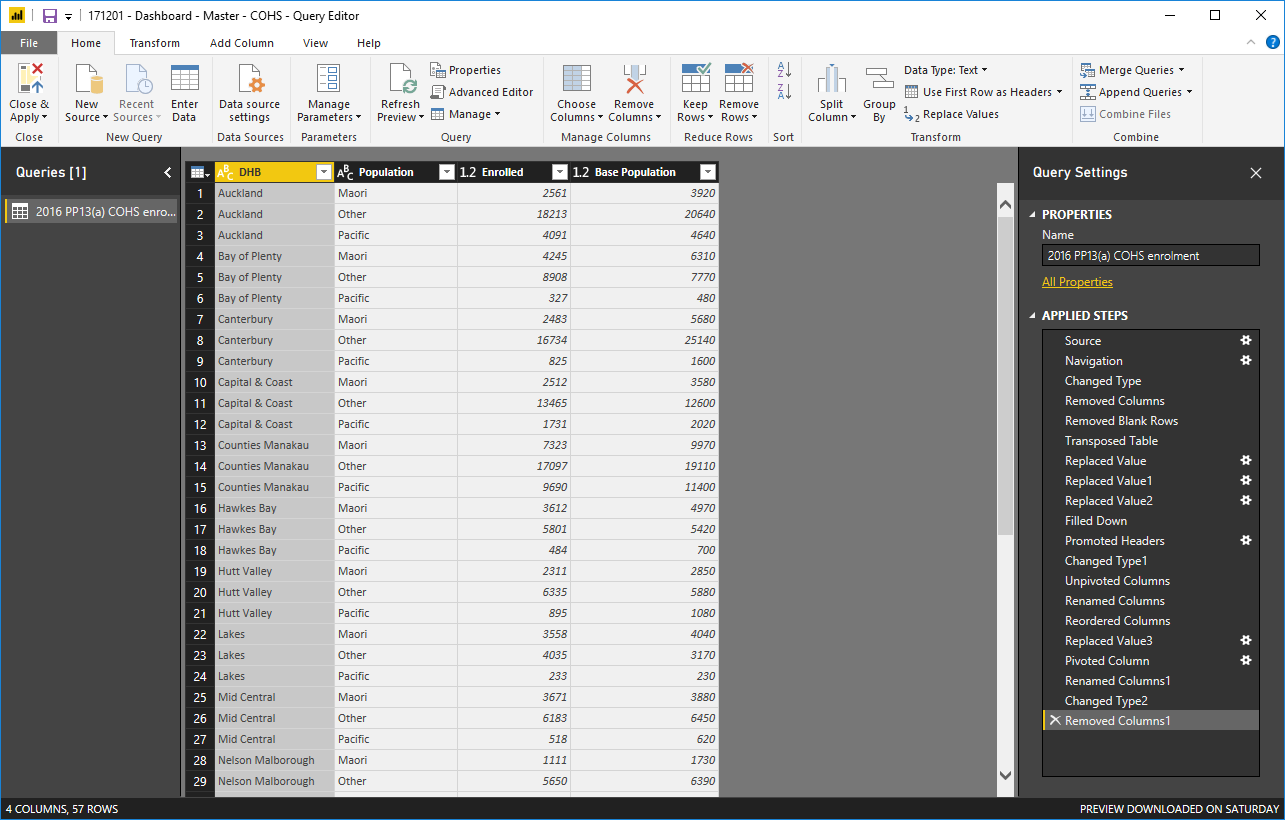
Task: Open the File menu tab
Action: point(29,43)
